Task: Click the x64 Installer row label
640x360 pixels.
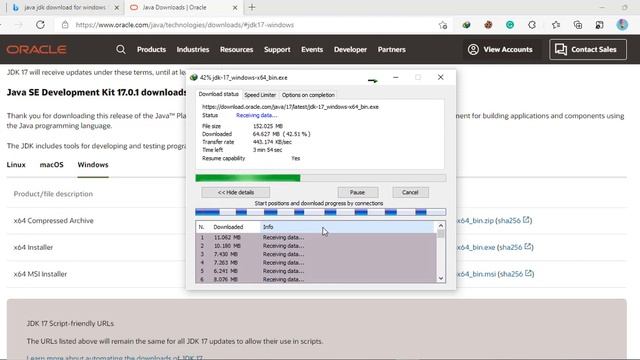Action: [x=33, y=247]
